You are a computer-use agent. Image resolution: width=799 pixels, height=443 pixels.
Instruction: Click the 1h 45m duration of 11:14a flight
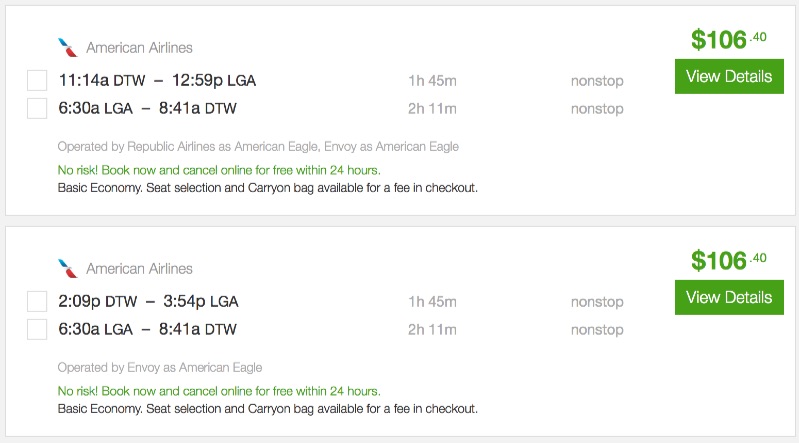432,81
